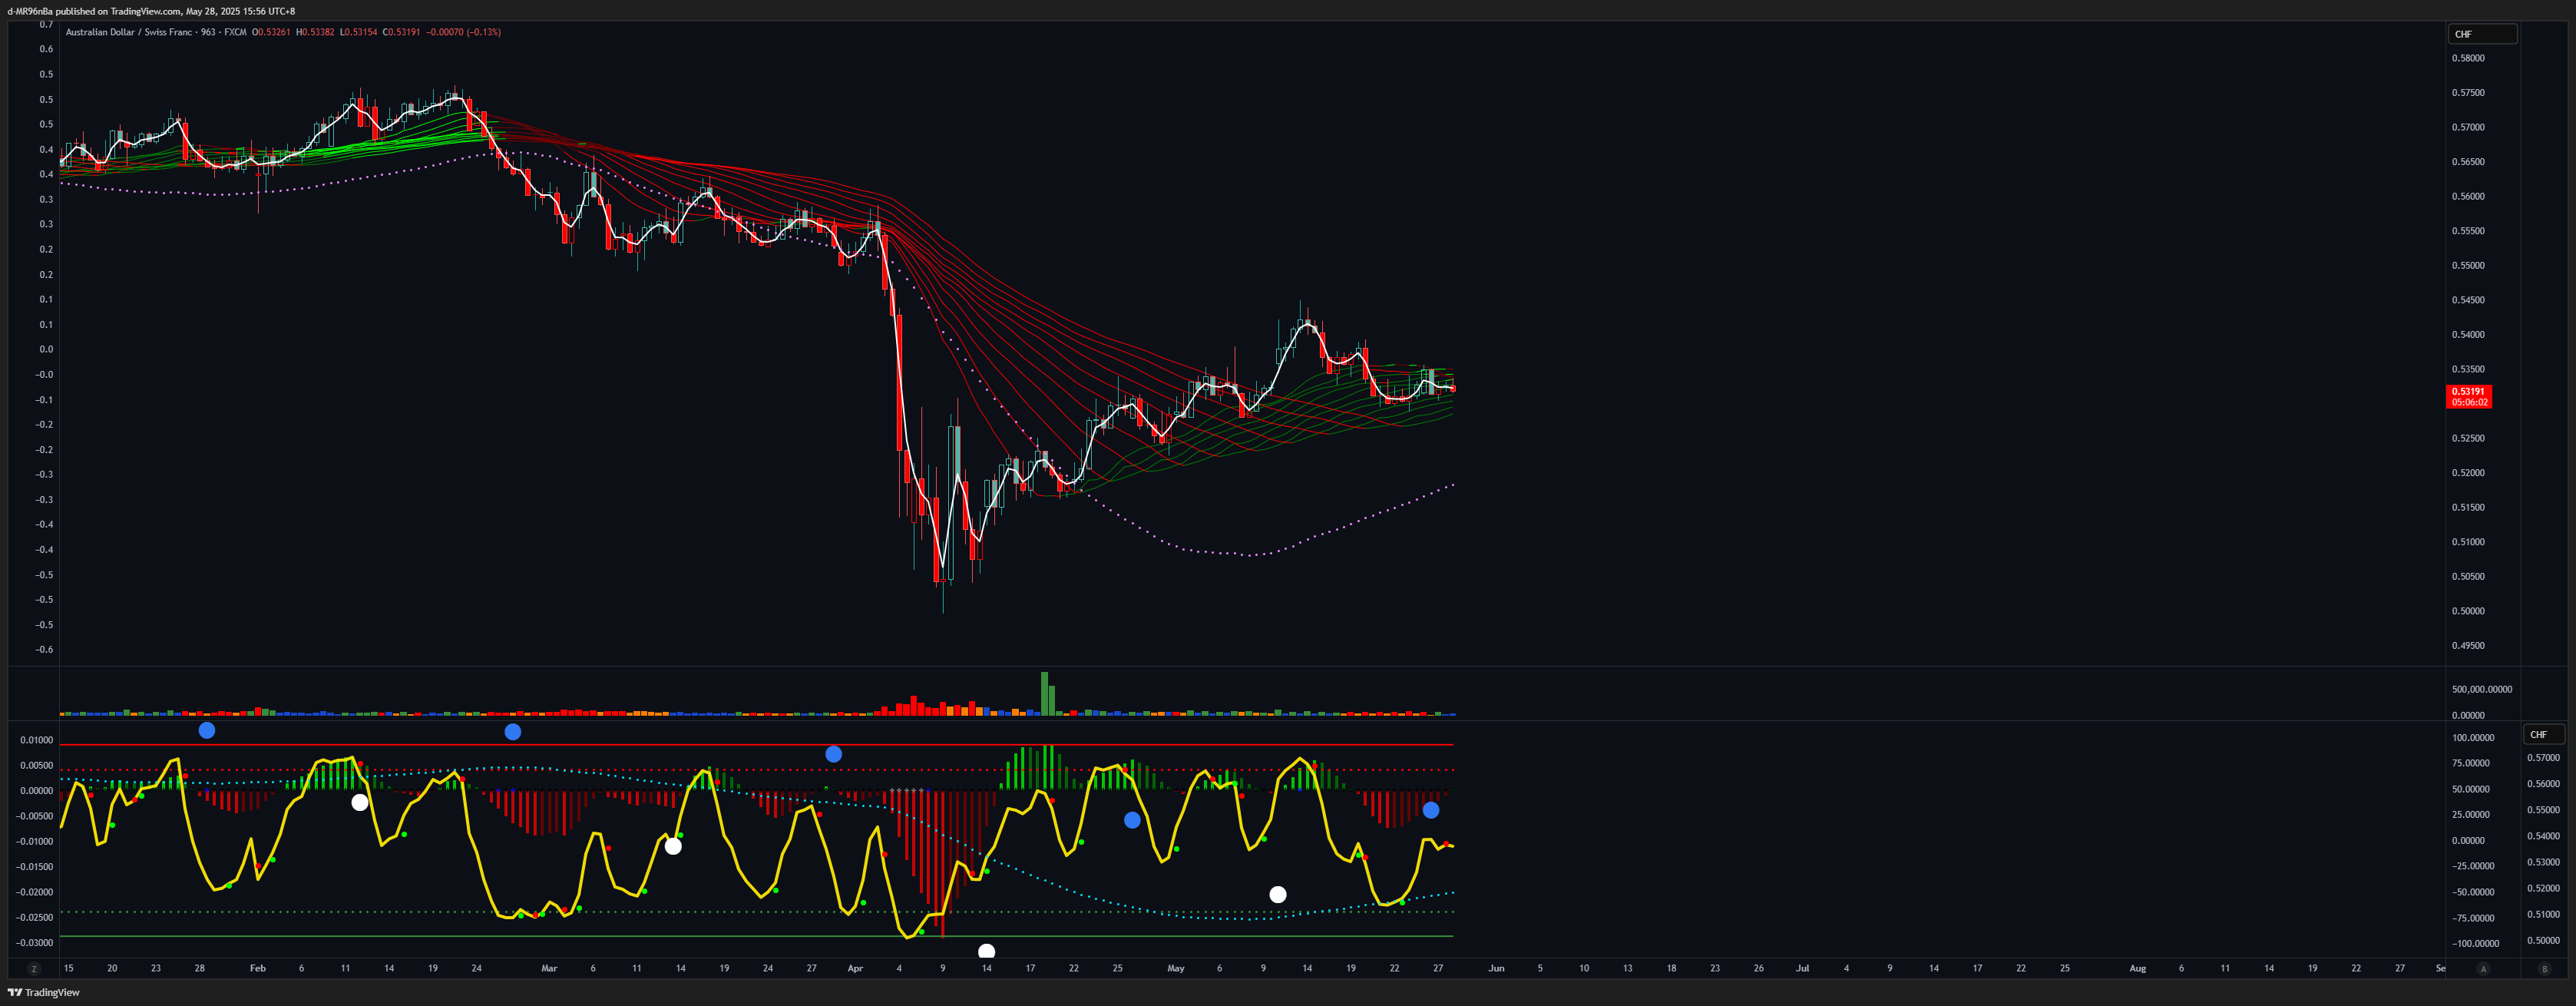Image resolution: width=2576 pixels, height=1006 pixels.
Task: Click the TradingView logo at the bottom left
Action: tap(44, 992)
